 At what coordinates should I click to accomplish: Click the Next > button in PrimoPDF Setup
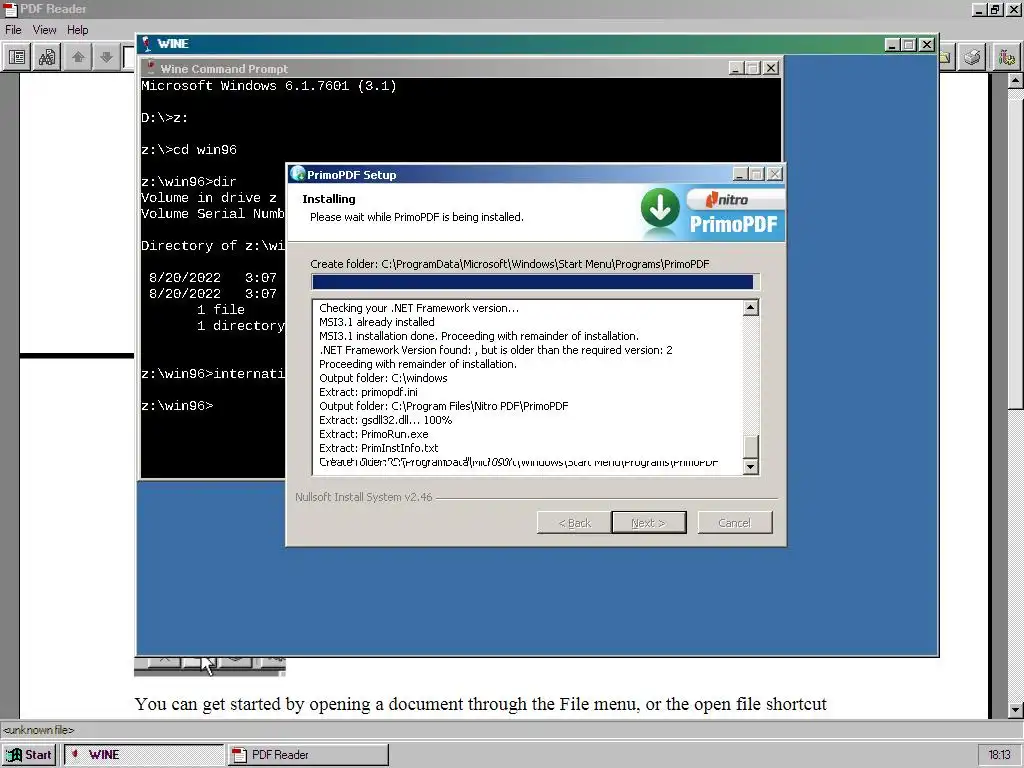648,522
